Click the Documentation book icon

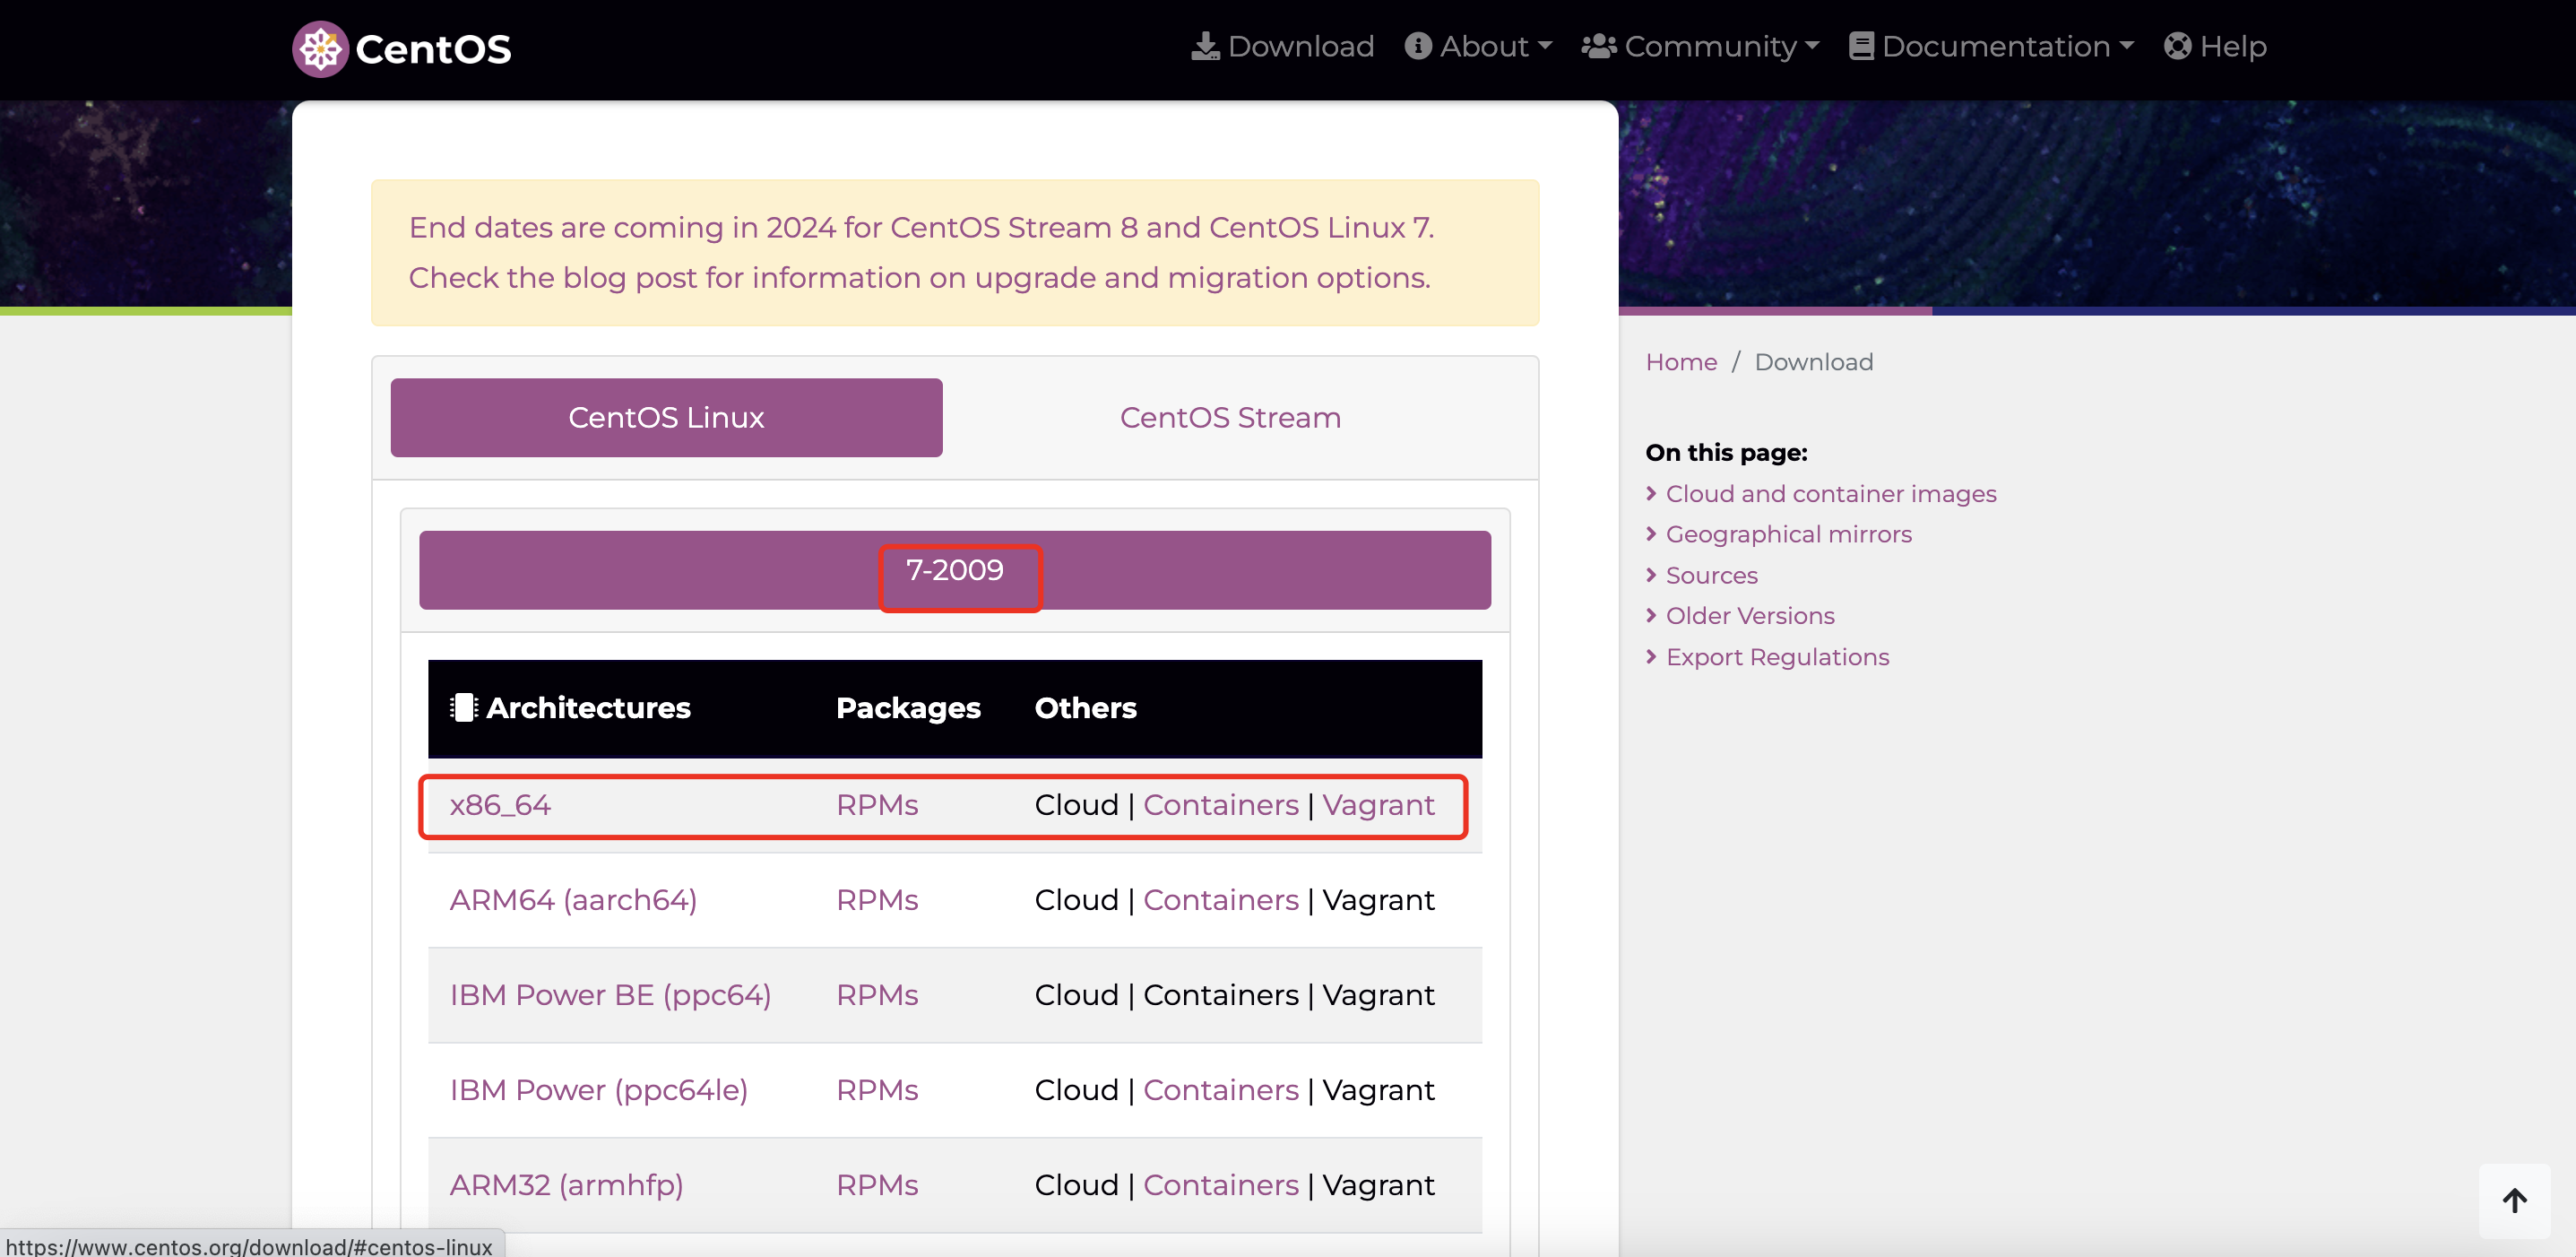[1860, 46]
